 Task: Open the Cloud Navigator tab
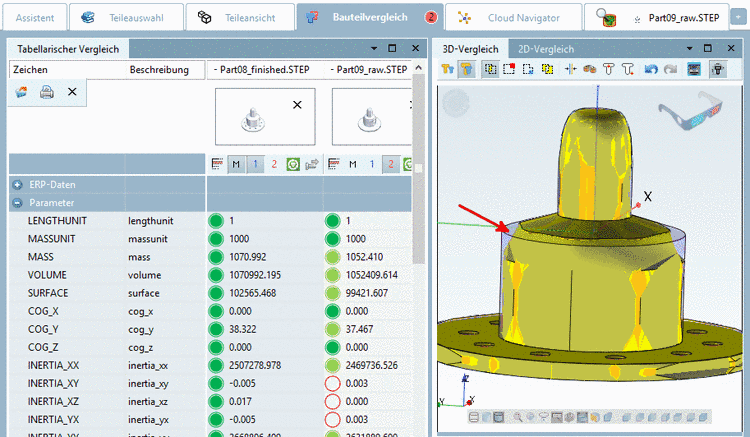514,18
